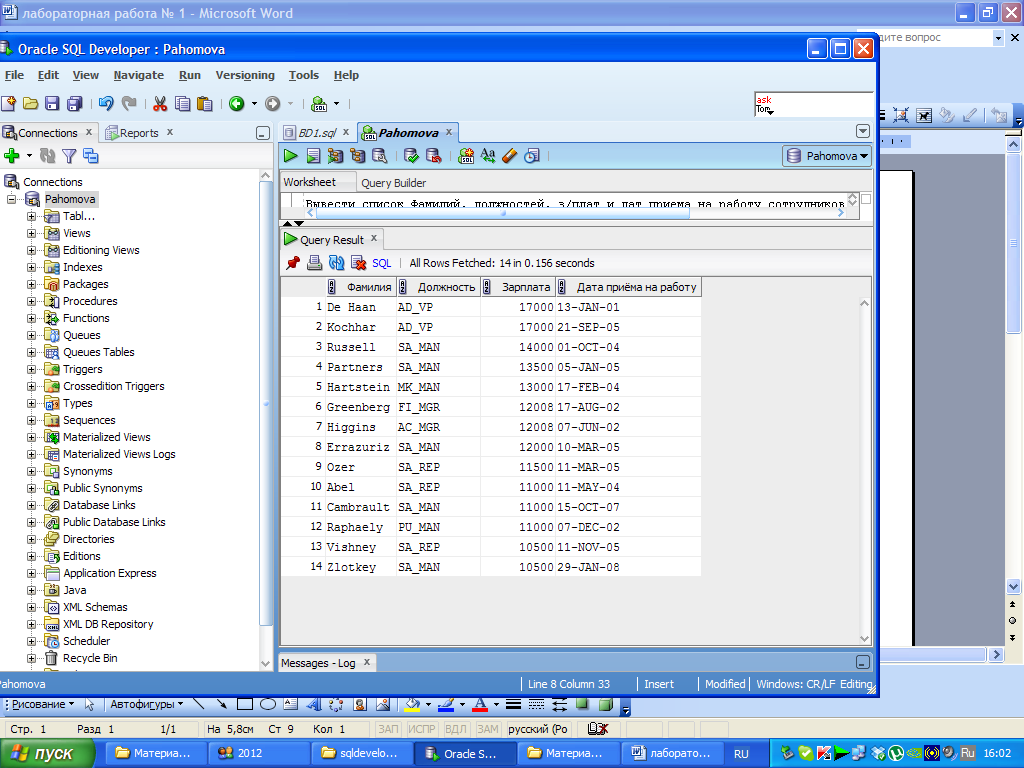This screenshot has width=1024, height=768.
Task: Toggle the ВДЛ extend selection indicator
Action: coord(456,729)
